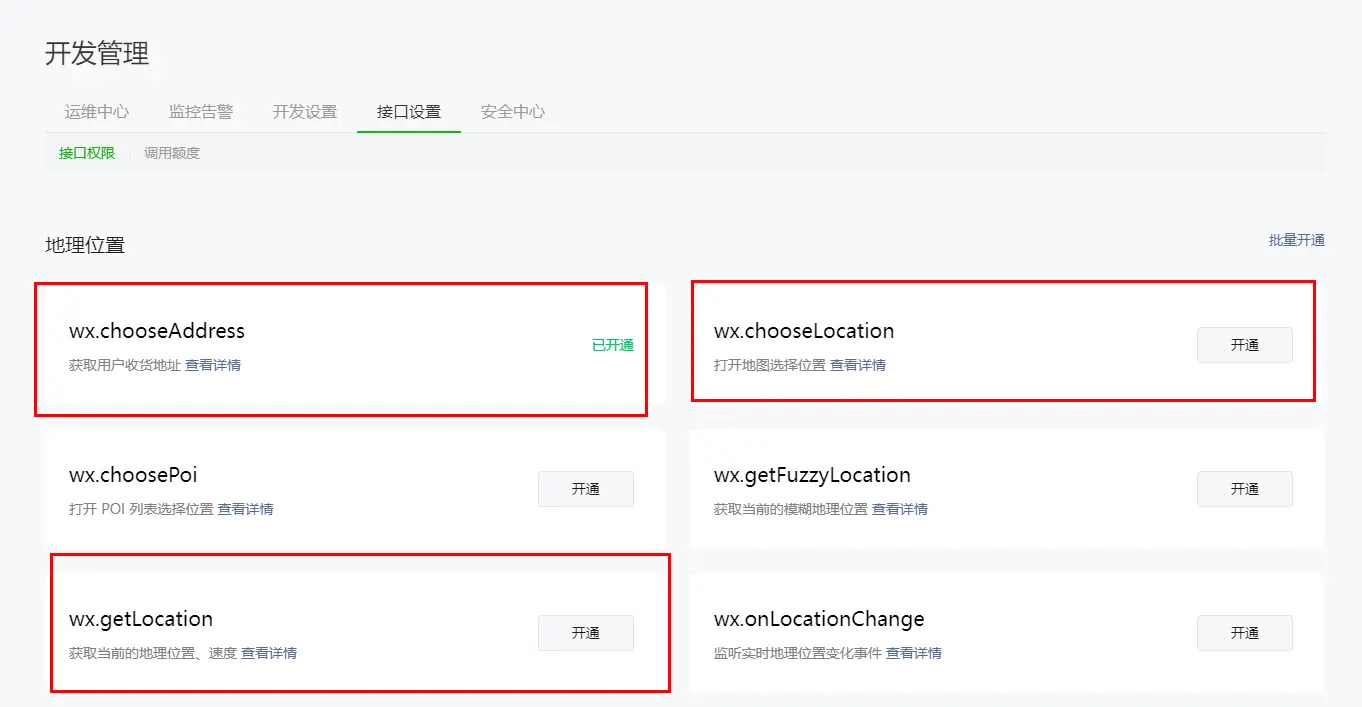Open the 开发设置 tab
Screen dimensions: 1362x707
305,112
